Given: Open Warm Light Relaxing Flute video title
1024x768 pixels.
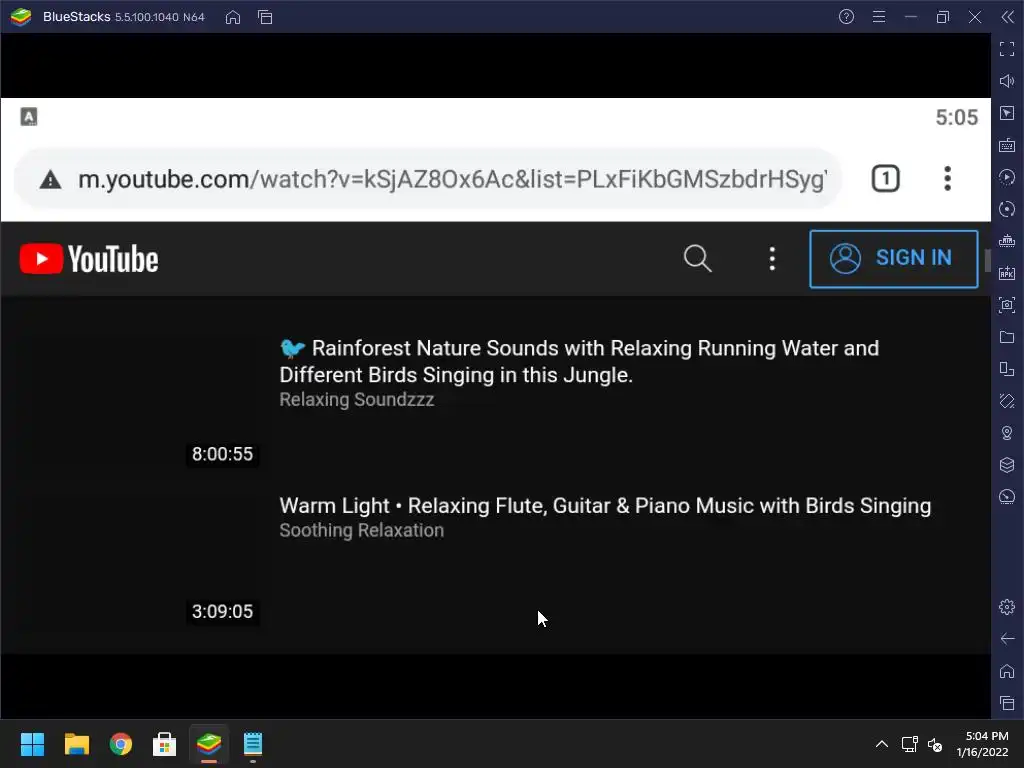Looking at the screenshot, I should (605, 505).
